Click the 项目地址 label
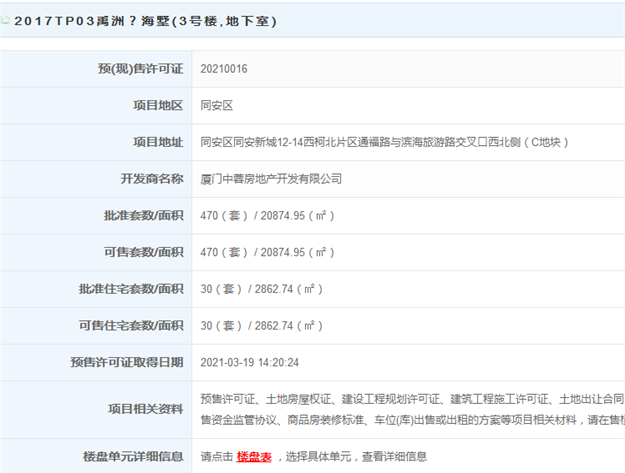625x473 pixels. click(x=158, y=142)
